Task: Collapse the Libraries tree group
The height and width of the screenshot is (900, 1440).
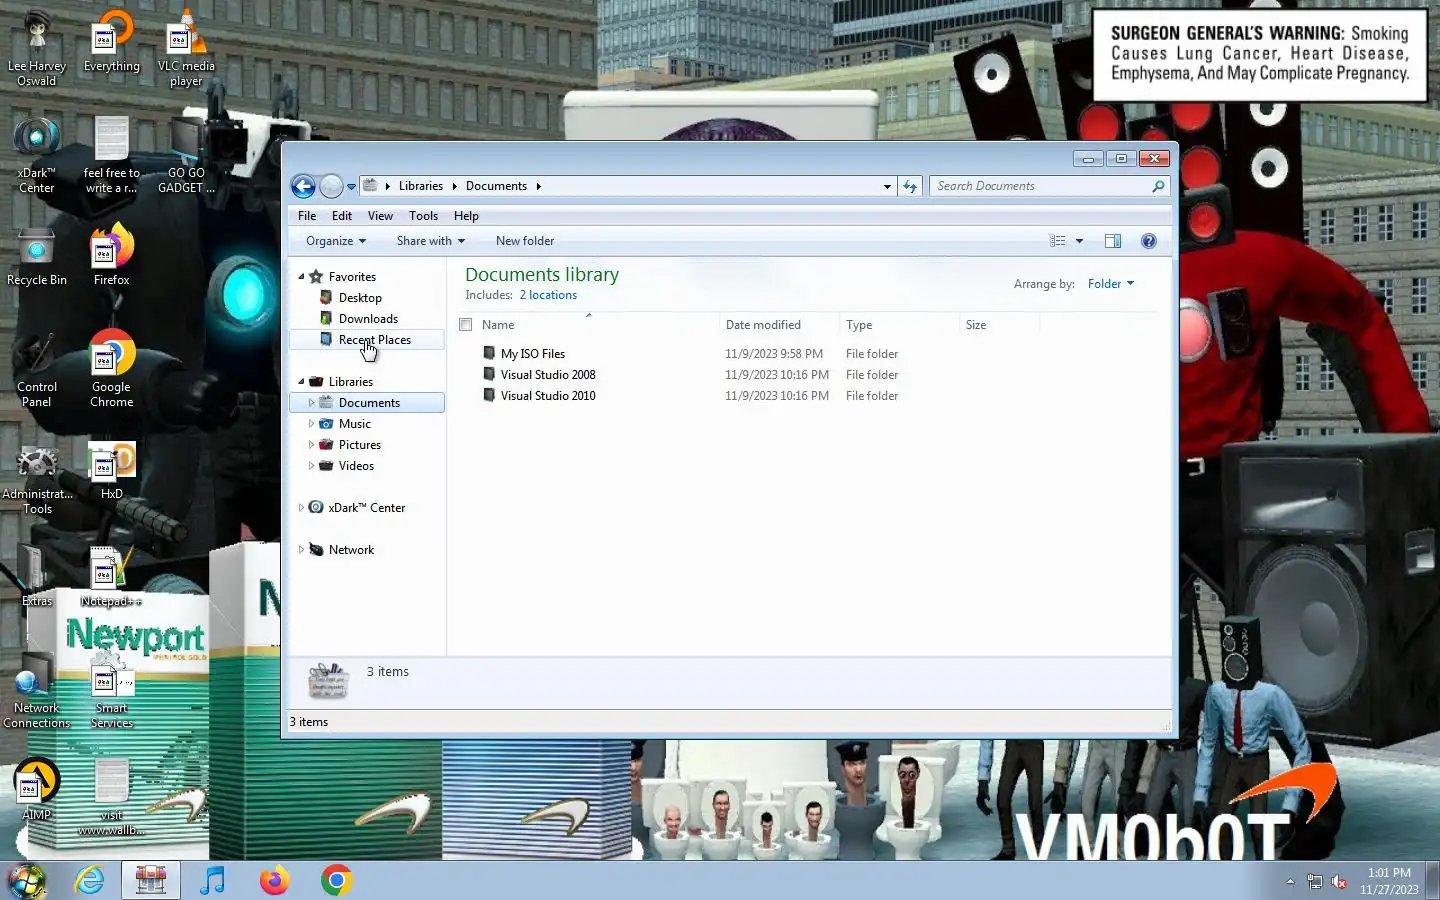Action: (301, 382)
